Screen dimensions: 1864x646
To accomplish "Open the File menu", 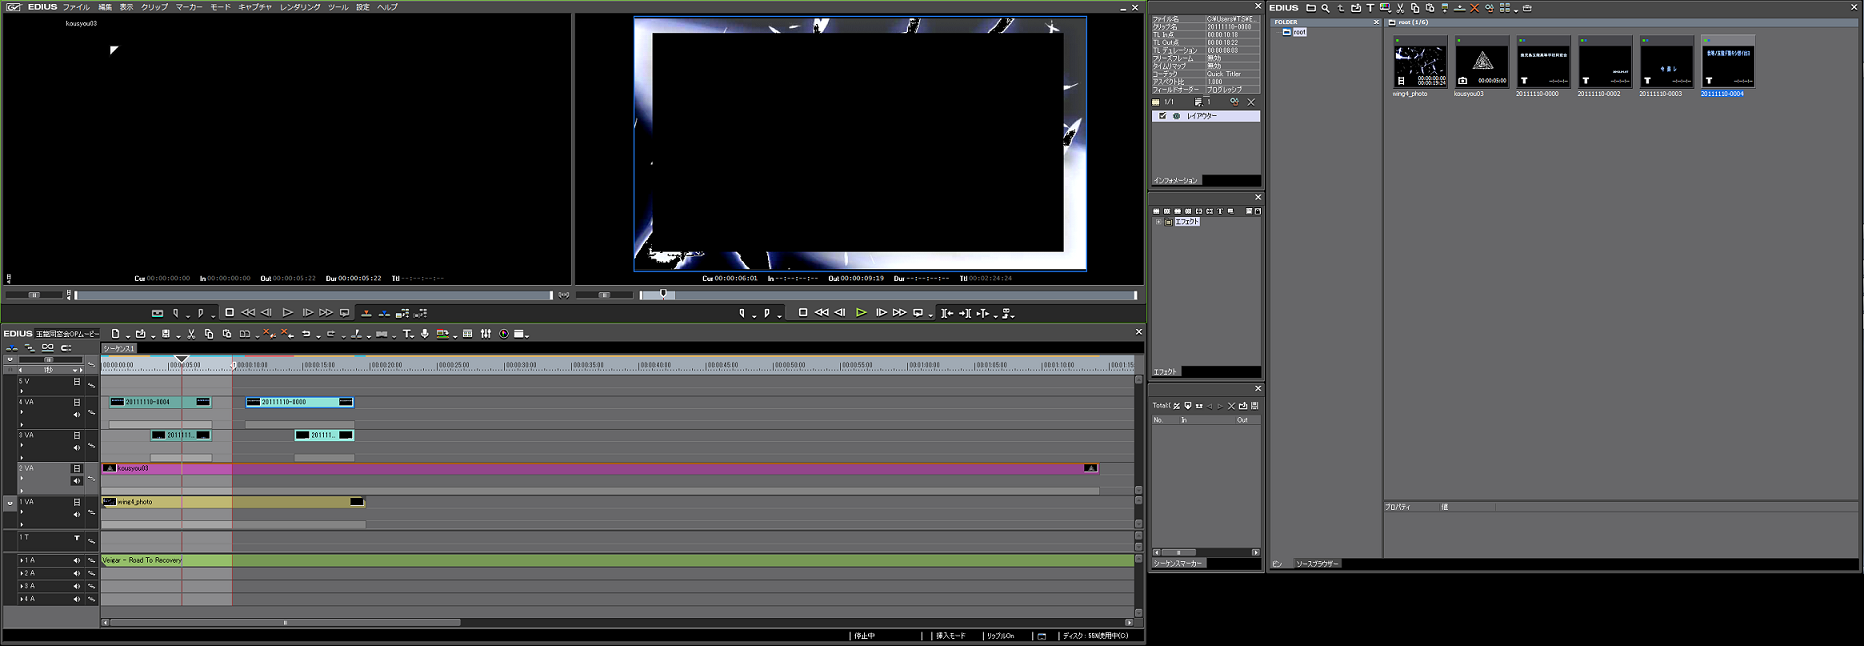I will pyautogui.click(x=76, y=7).
